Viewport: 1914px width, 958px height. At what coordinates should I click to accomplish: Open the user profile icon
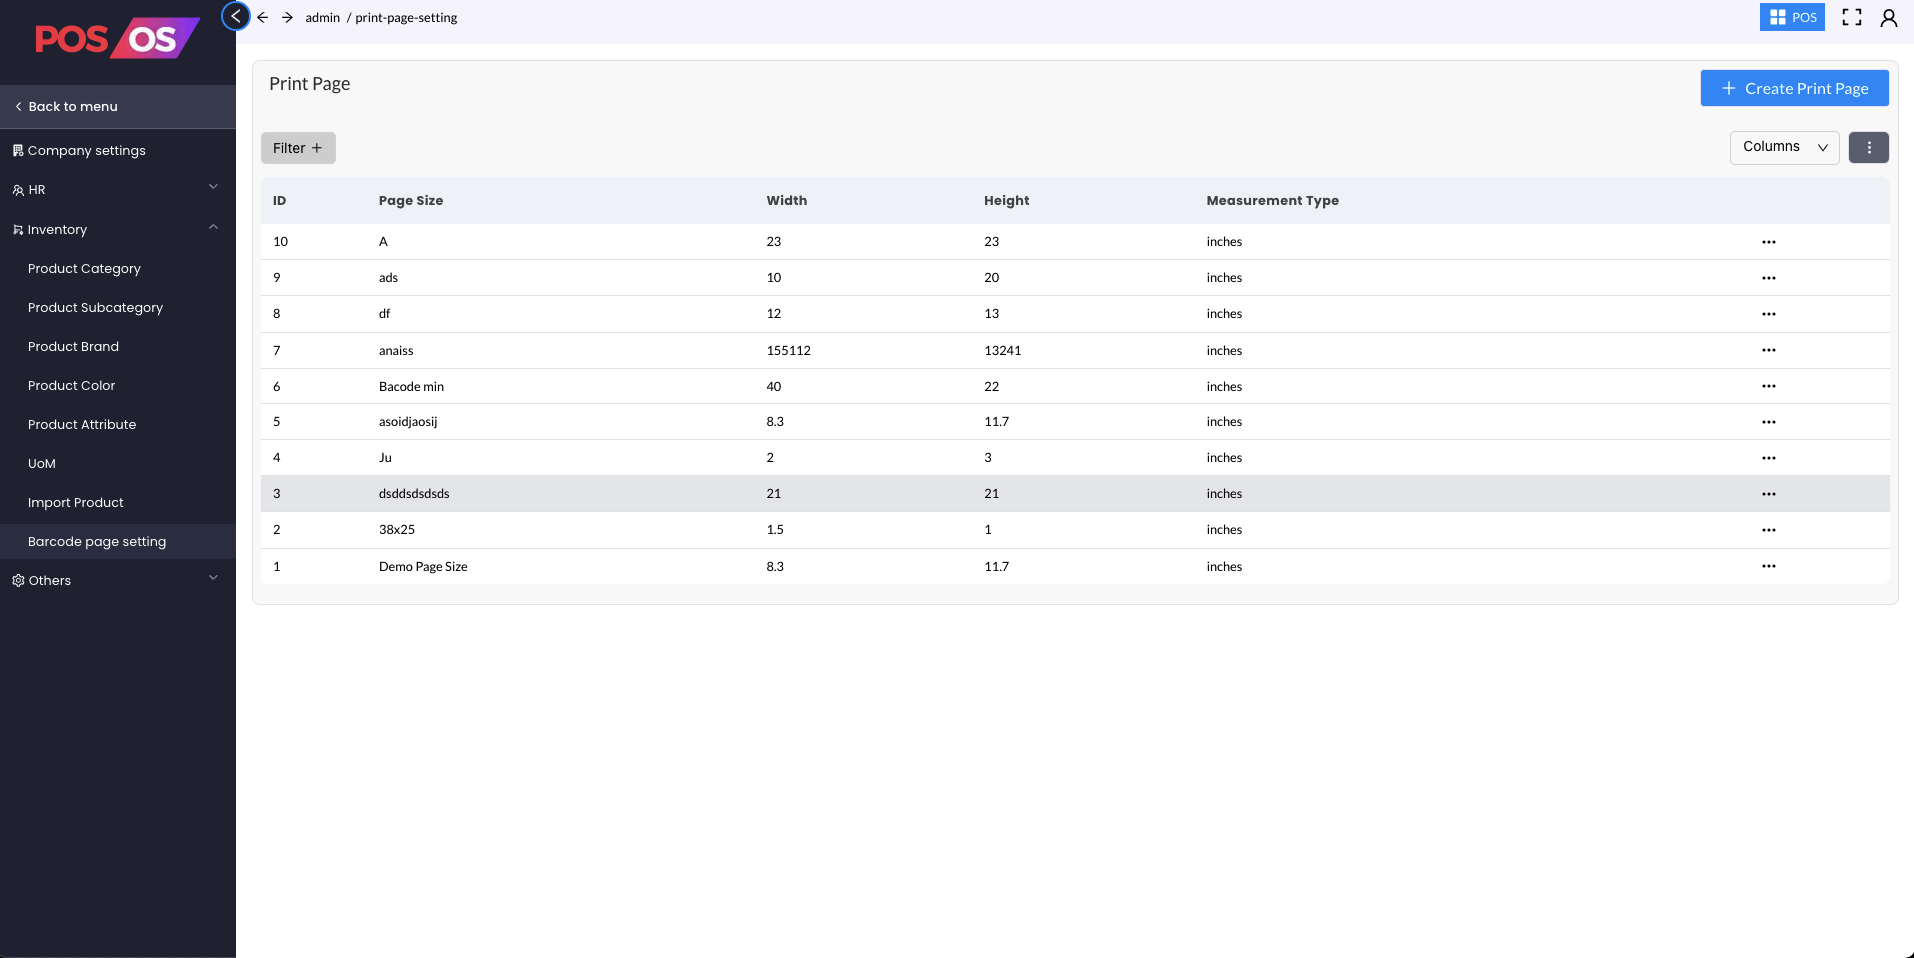click(1888, 17)
